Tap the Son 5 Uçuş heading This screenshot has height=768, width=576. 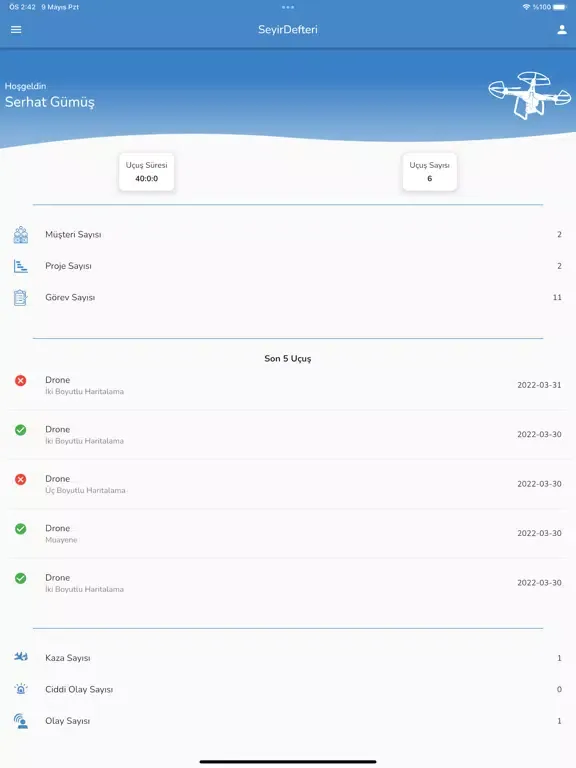click(288, 359)
